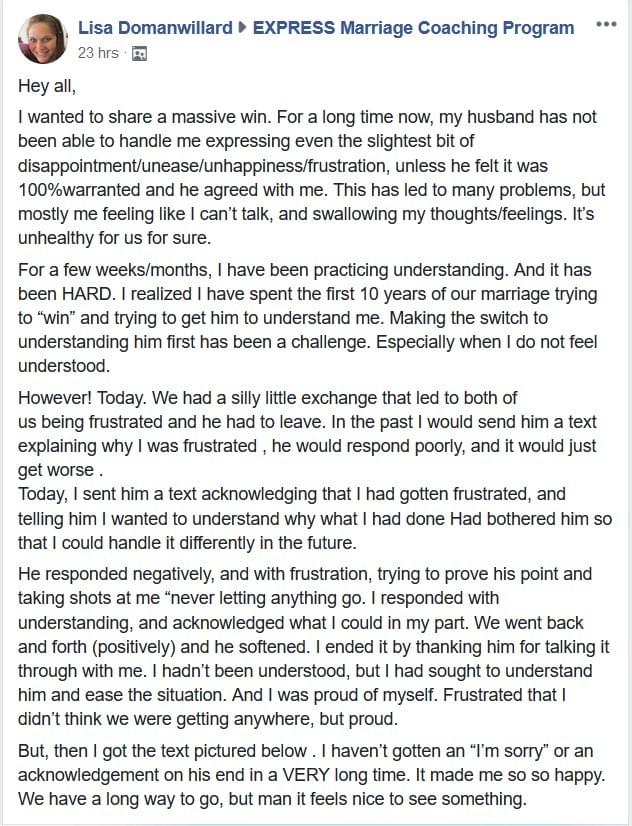Select the paragraph about a massive win
Screen dimensions: 632x826
click(312, 178)
